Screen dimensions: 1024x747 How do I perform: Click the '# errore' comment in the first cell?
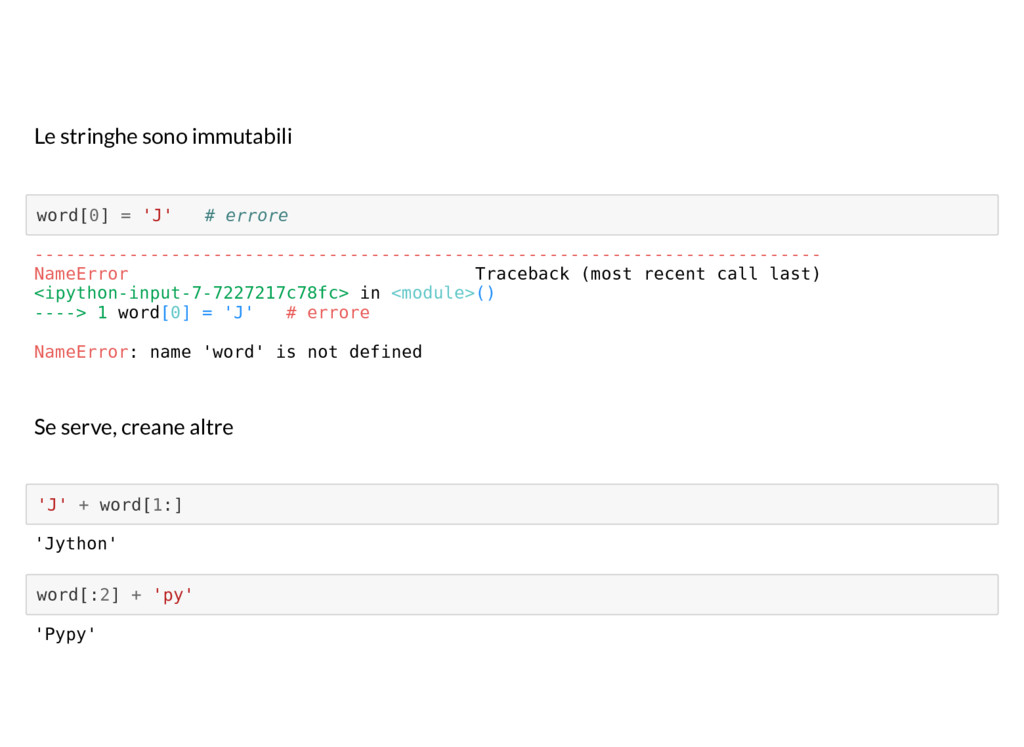pyautogui.click(x=246, y=215)
